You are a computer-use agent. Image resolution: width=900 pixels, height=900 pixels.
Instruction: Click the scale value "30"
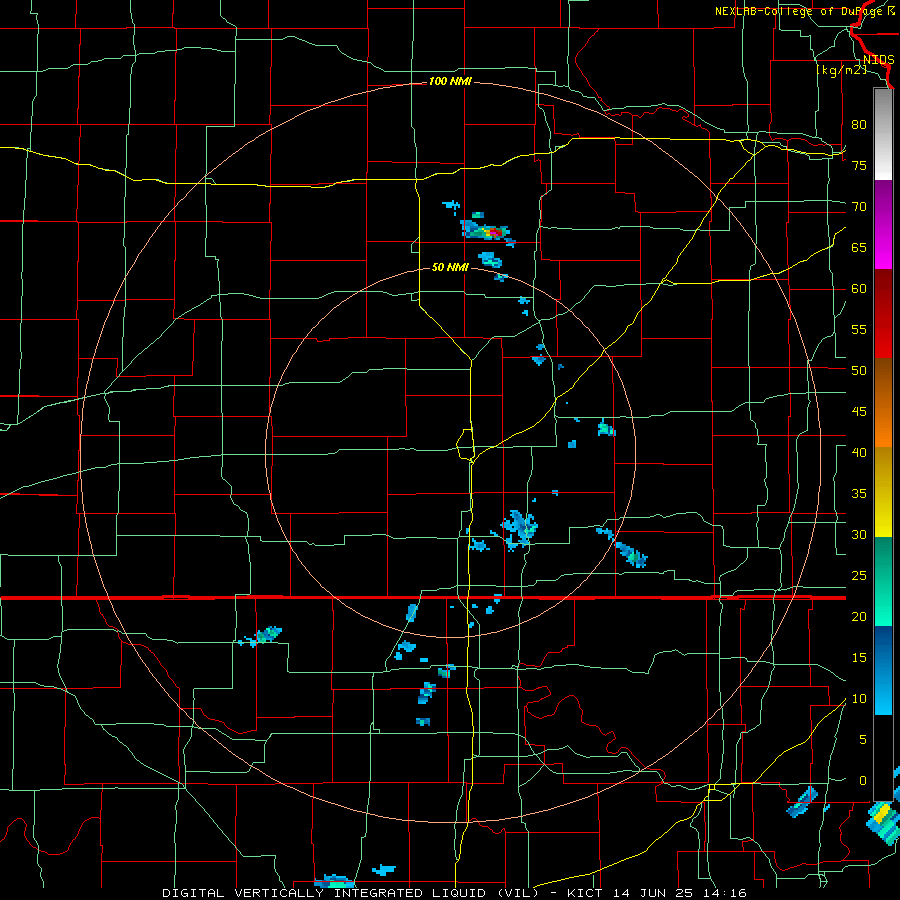click(859, 534)
